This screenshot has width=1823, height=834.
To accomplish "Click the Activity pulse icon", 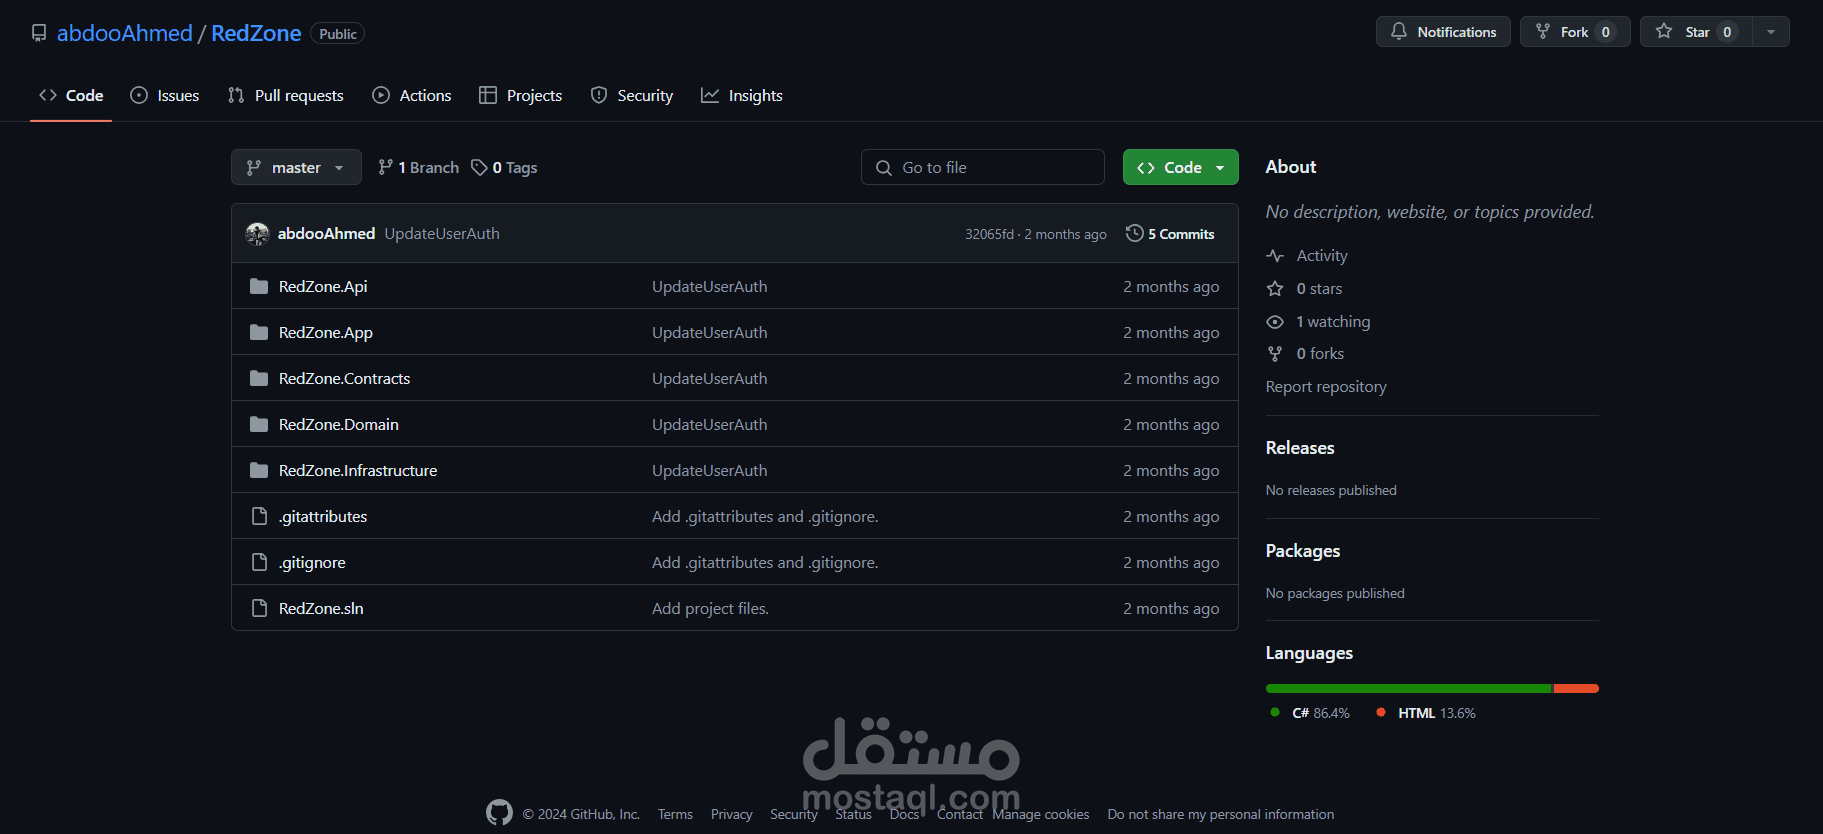I will [1275, 256].
